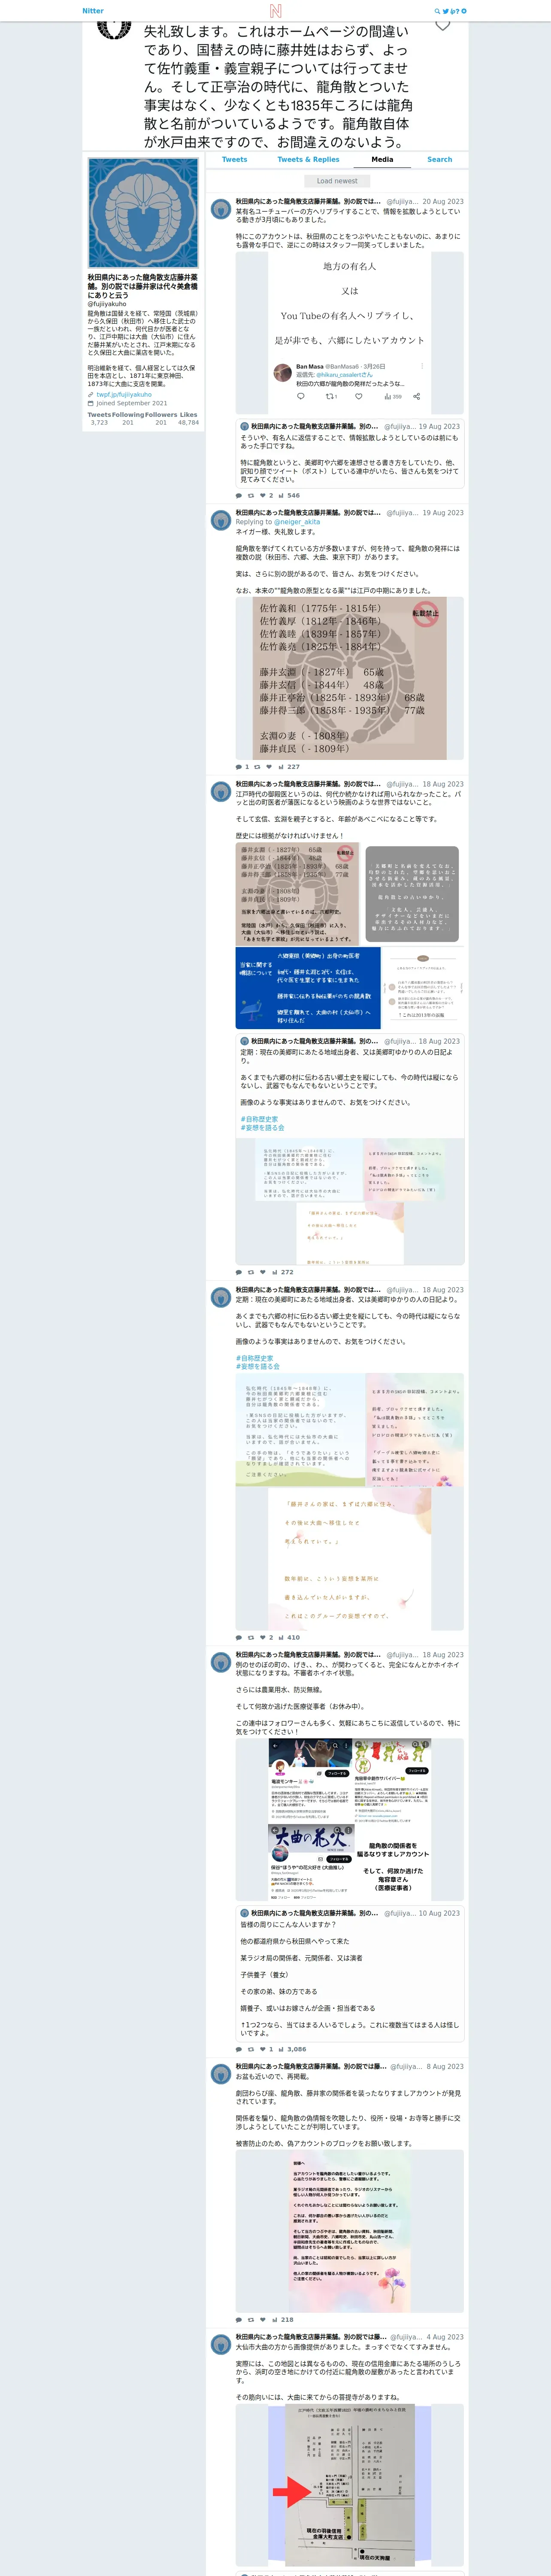
Task: Click the Nitter logo in the header center
Action: (275, 11)
